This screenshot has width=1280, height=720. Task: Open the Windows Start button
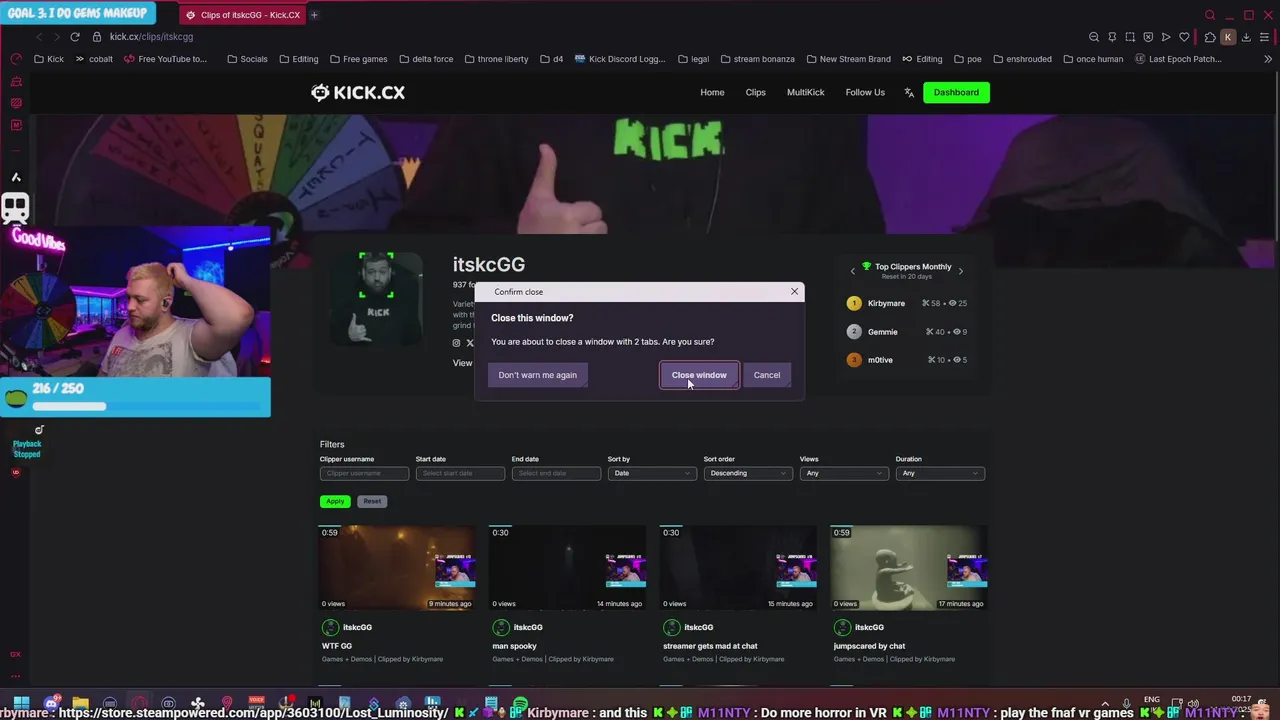click(21, 703)
